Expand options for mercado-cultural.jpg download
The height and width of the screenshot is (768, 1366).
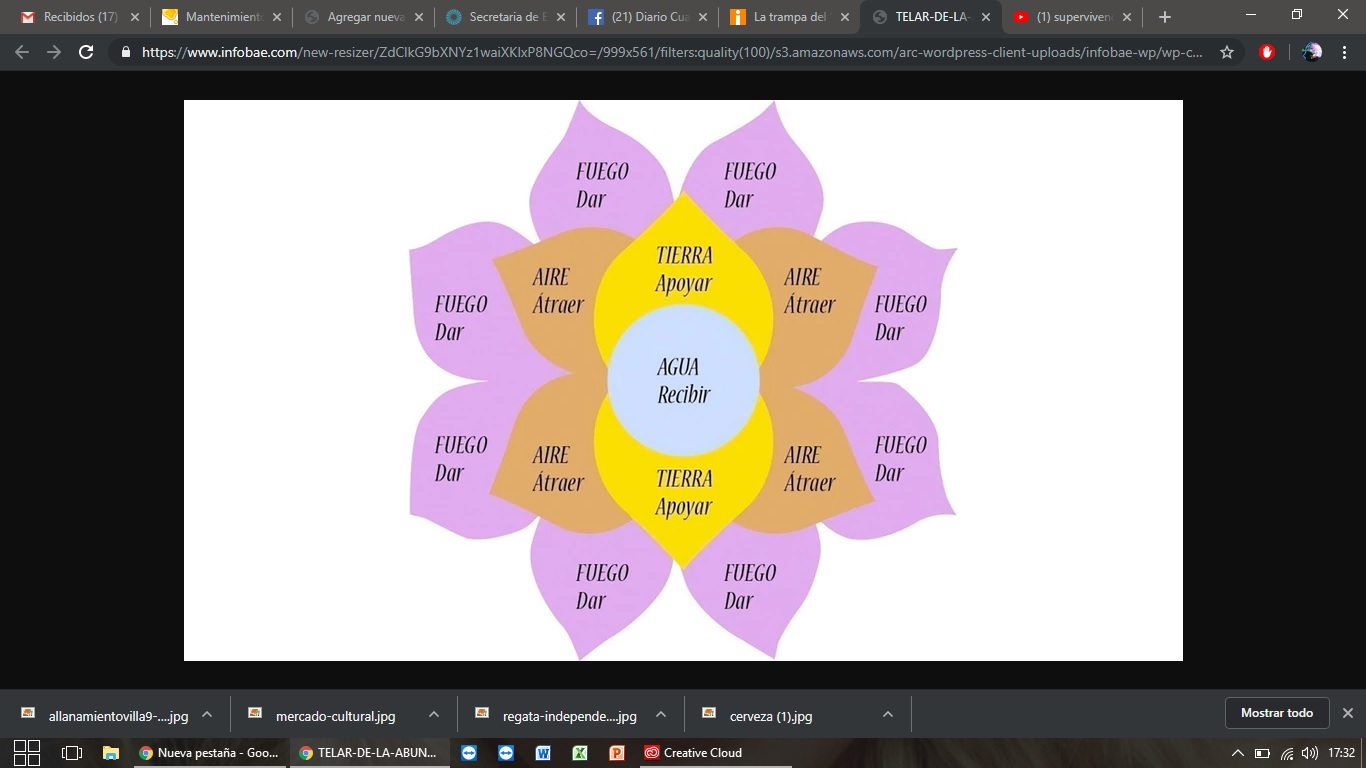tap(434, 714)
